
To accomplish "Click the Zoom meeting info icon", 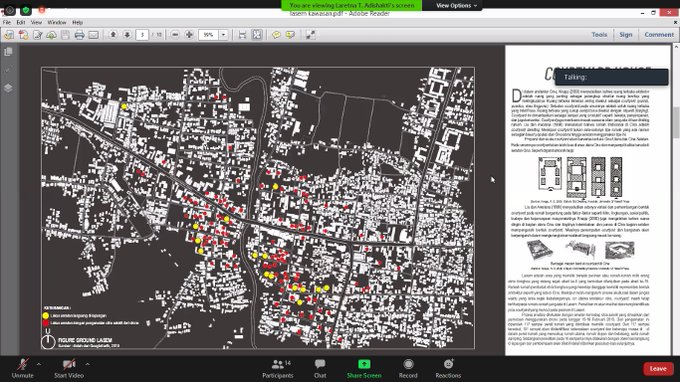I will pyautogui.click(x=10, y=10).
